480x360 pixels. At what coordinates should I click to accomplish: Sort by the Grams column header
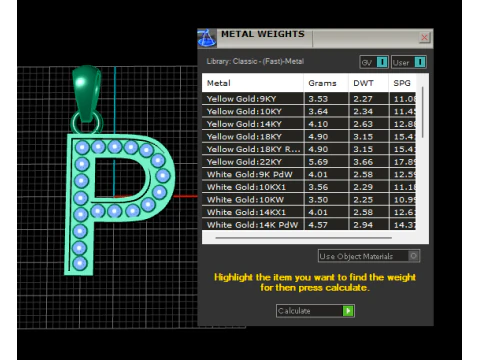coord(326,83)
